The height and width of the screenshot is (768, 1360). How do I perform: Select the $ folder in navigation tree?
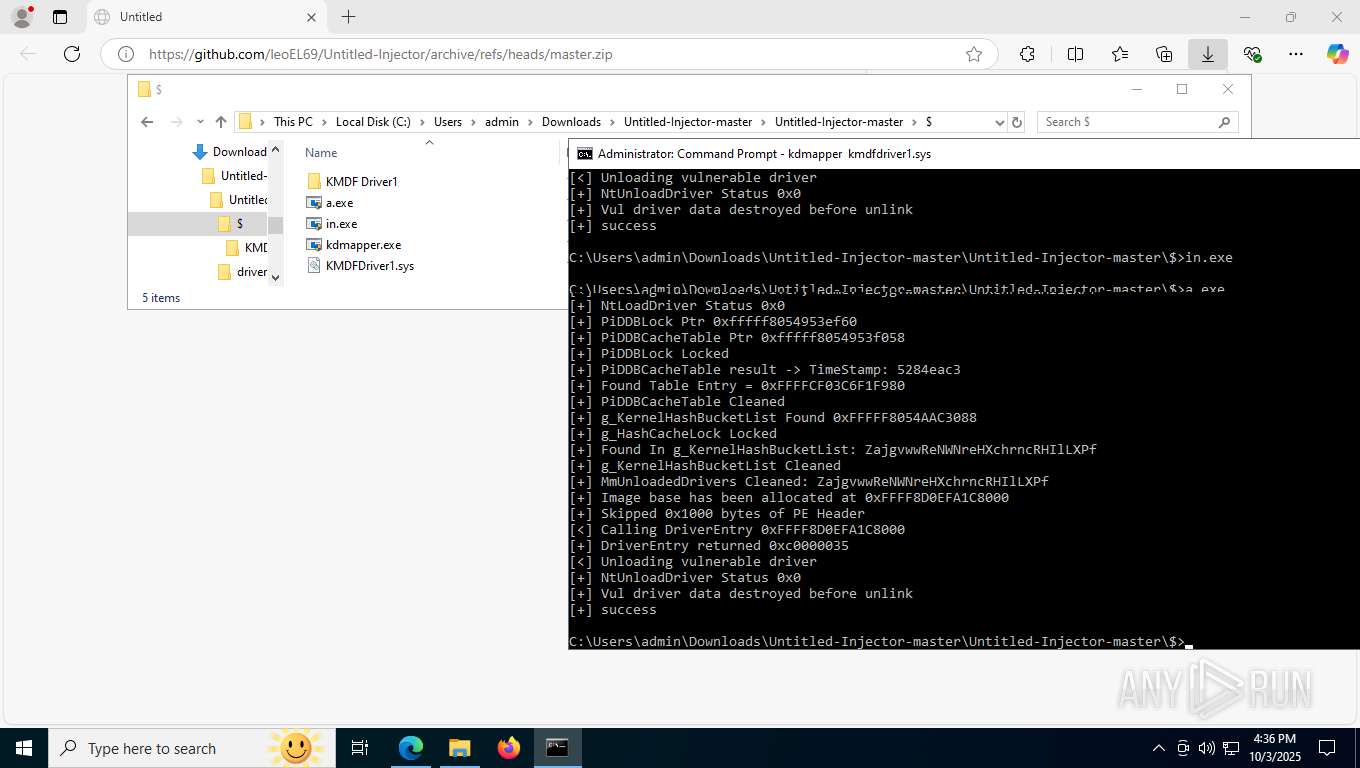coord(230,224)
